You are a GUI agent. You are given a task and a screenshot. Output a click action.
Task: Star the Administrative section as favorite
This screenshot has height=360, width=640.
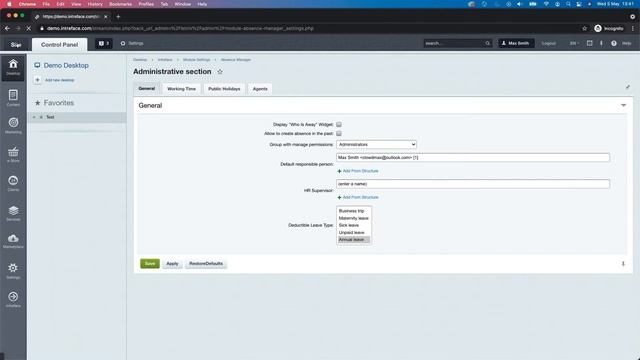[220, 72]
